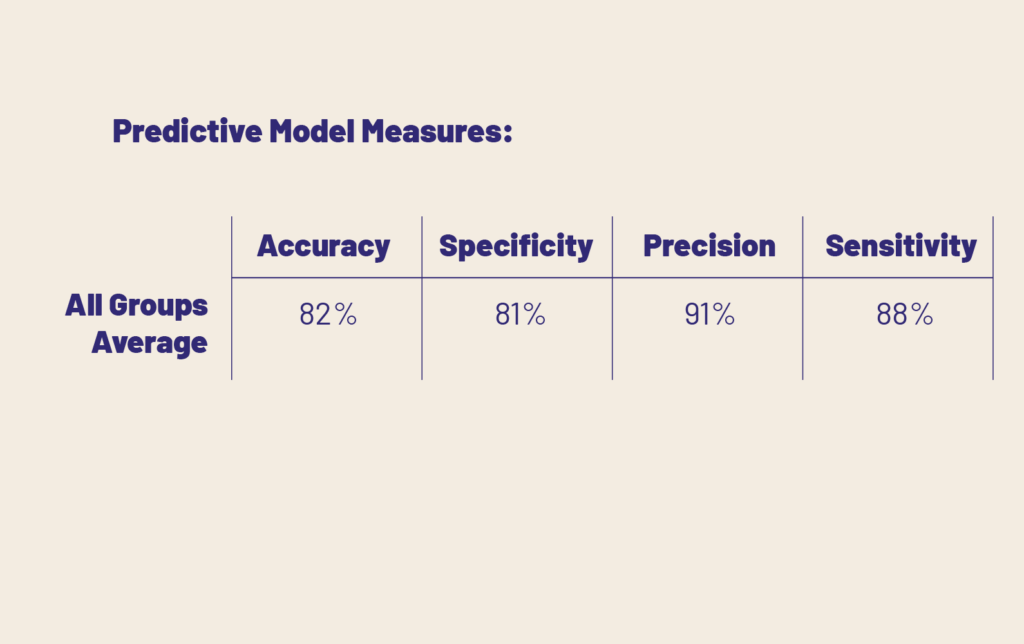The height and width of the screenshot is (644, 1024).
Task: Select the Precision column header
Action: [709, 247]
